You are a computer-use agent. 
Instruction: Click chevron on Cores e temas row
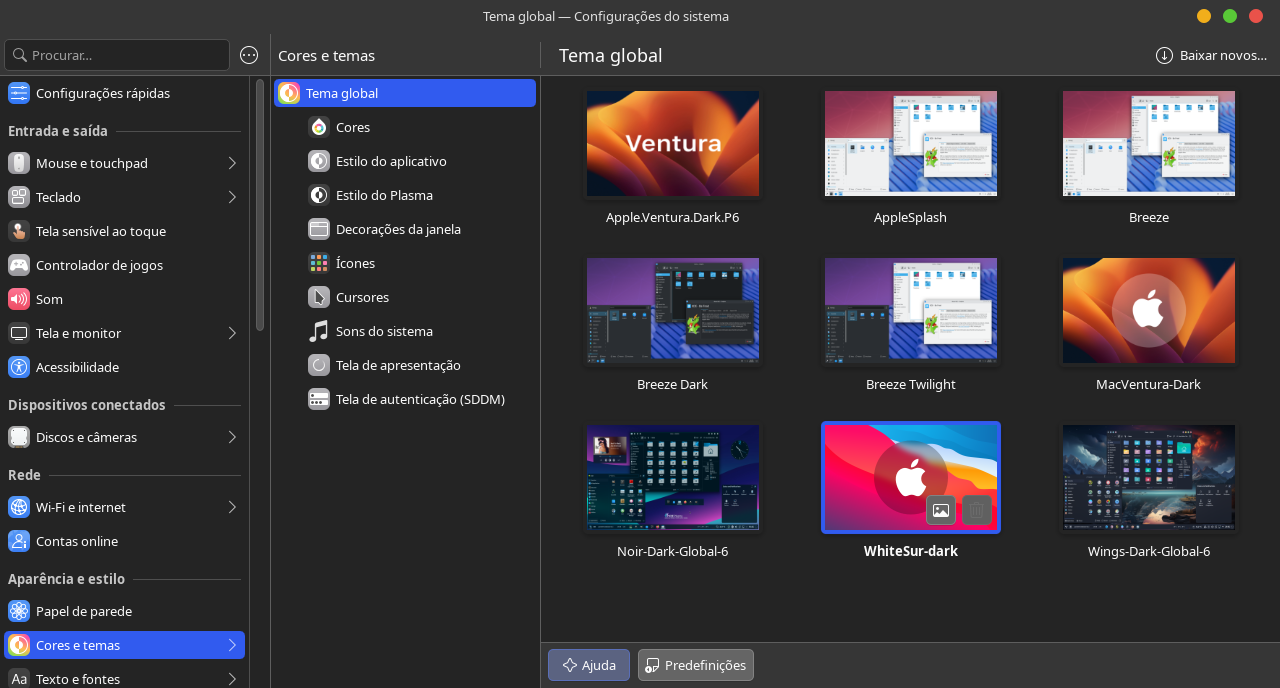point(232,645)
